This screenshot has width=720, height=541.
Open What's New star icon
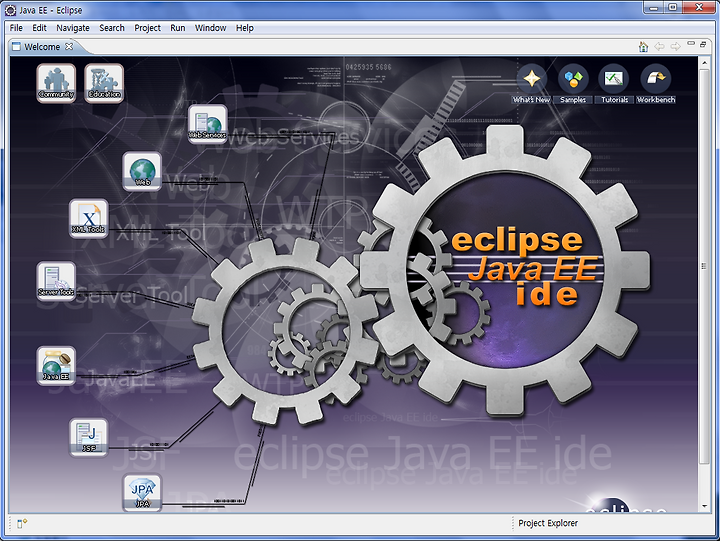tap(531, 79)
